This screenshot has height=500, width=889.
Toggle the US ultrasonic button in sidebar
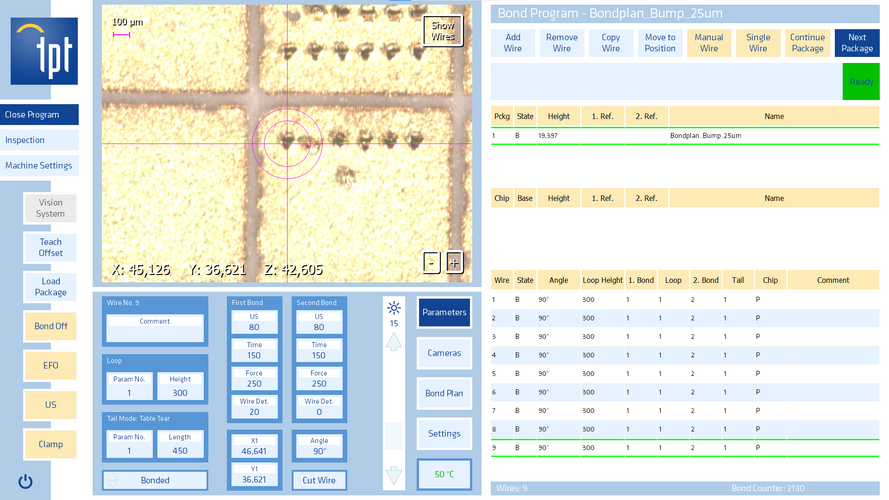coord(50,405)
